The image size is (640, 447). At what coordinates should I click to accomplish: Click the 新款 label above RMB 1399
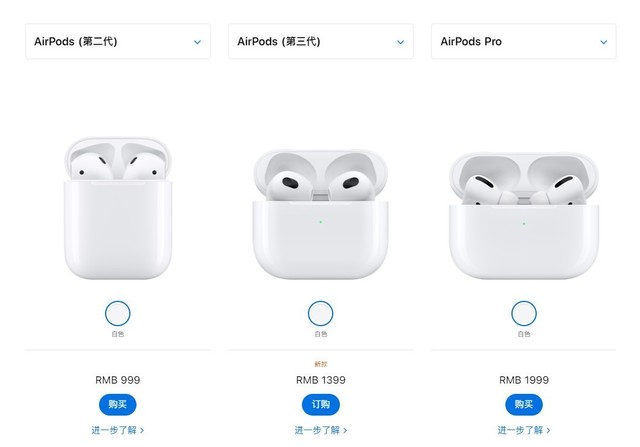point(321,364)
